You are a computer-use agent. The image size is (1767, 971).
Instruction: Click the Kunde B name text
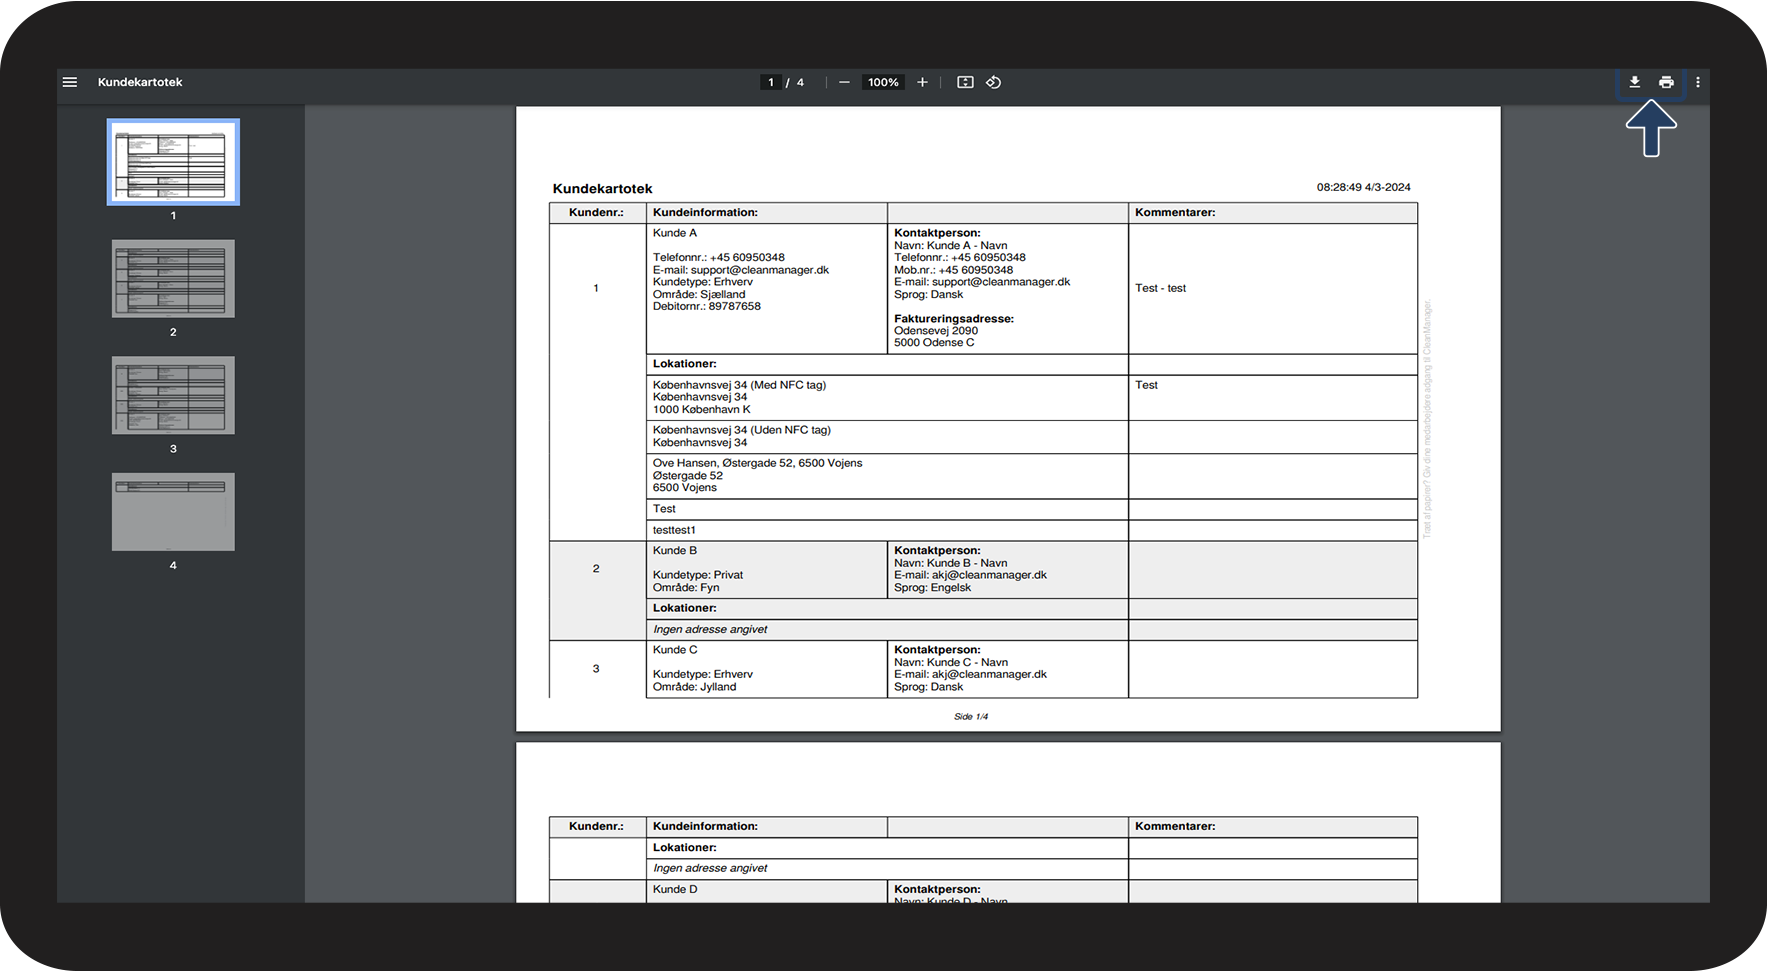tap(675, 550)
